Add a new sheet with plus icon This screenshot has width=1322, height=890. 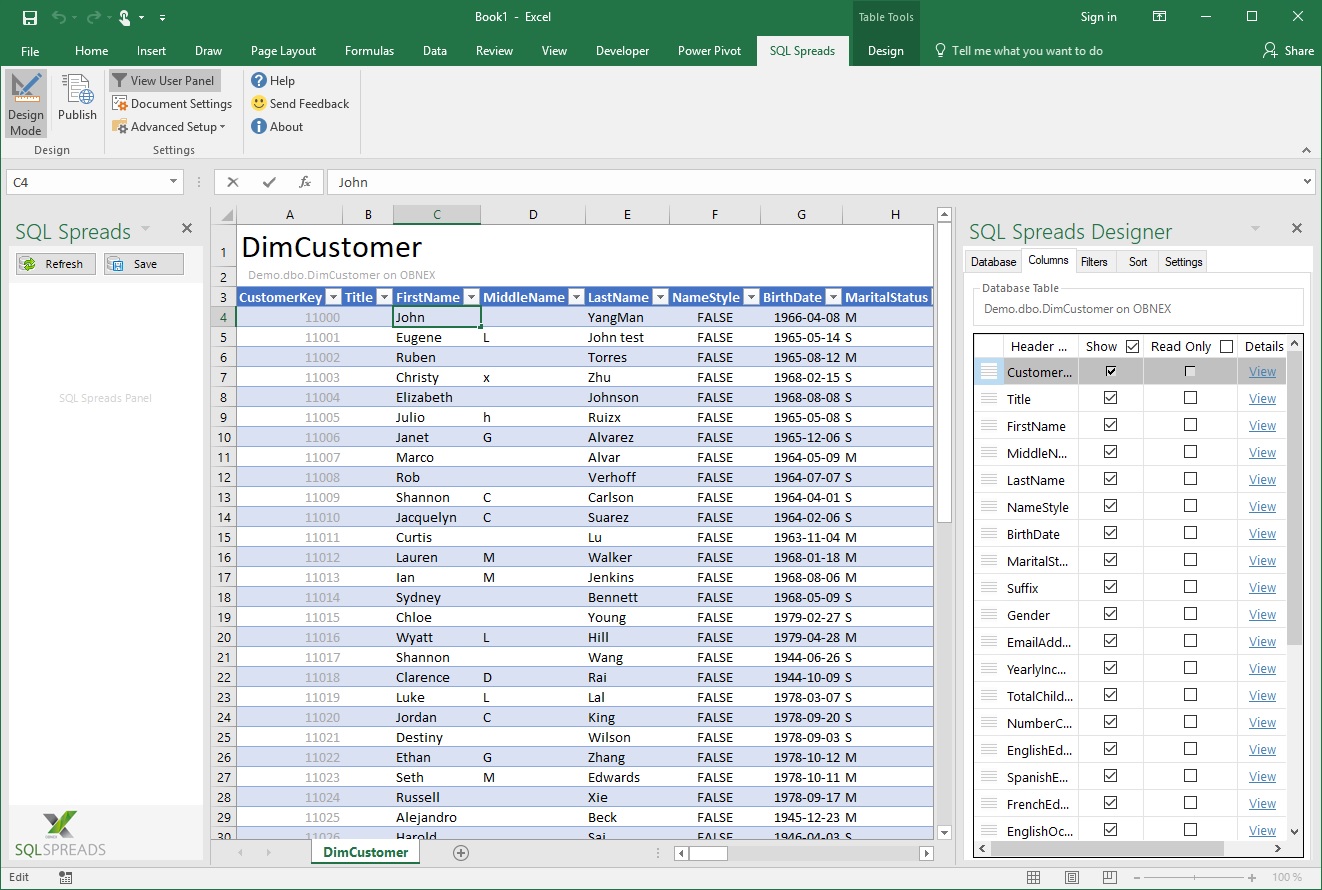click(460, 853)
